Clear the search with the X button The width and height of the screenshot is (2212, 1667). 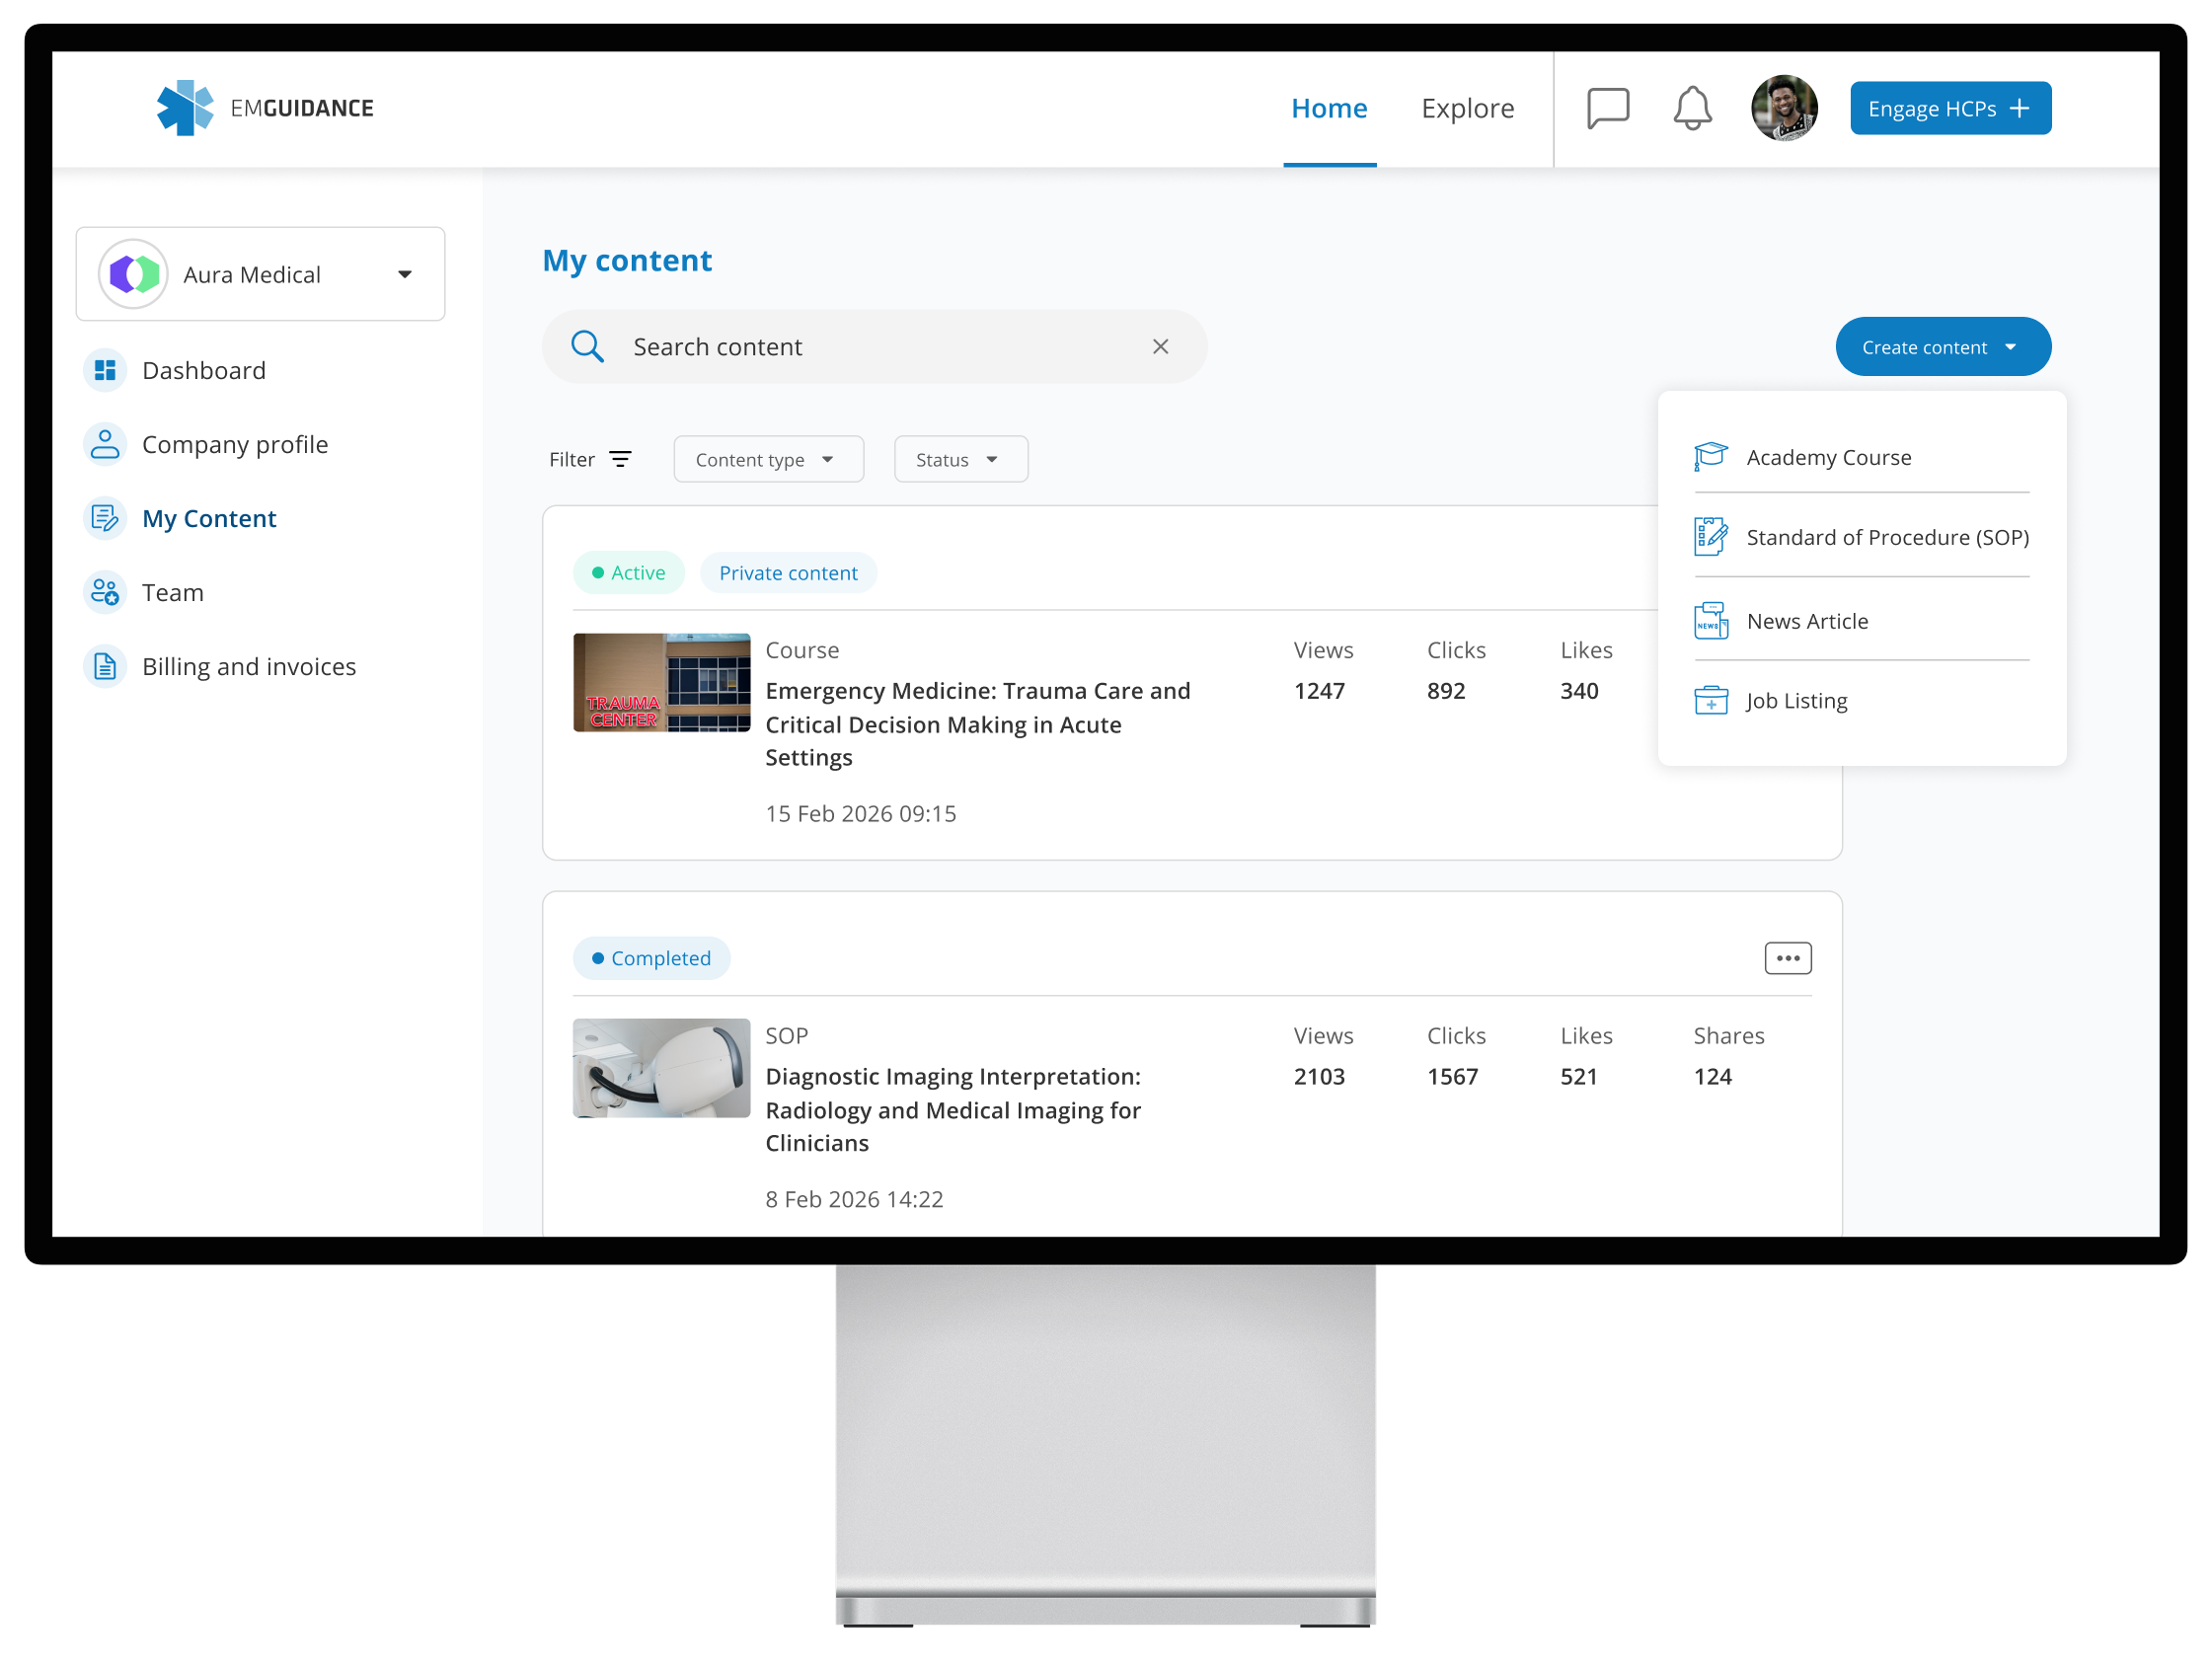point(1160,347)
